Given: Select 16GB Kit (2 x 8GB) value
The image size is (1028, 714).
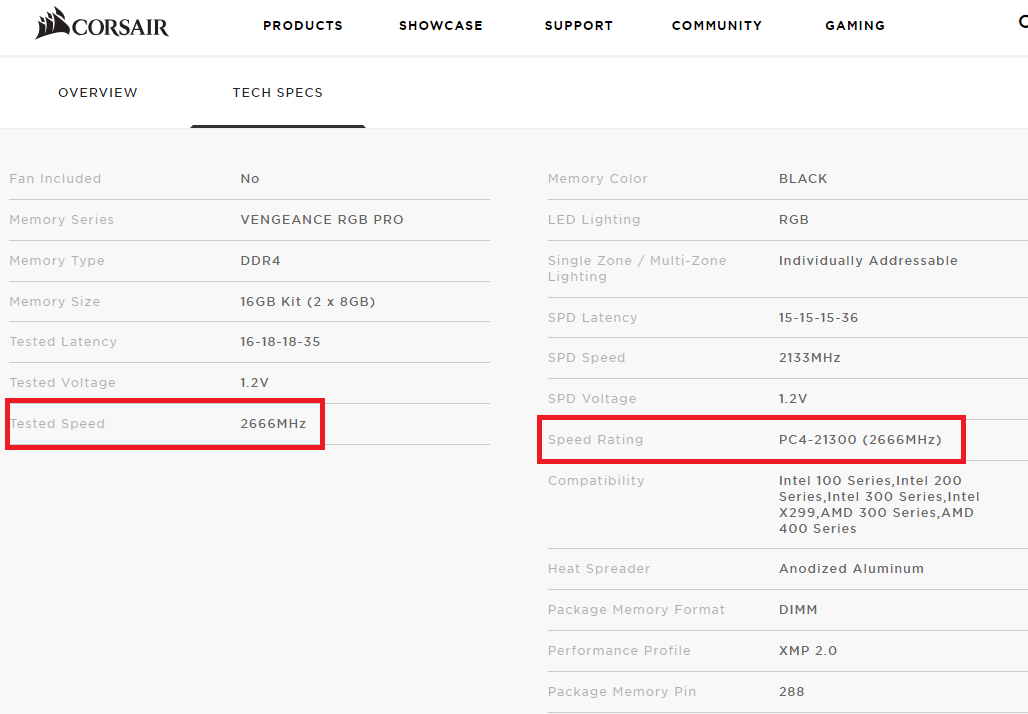Looking at the screenshot, I should click(x=307, y=302).
